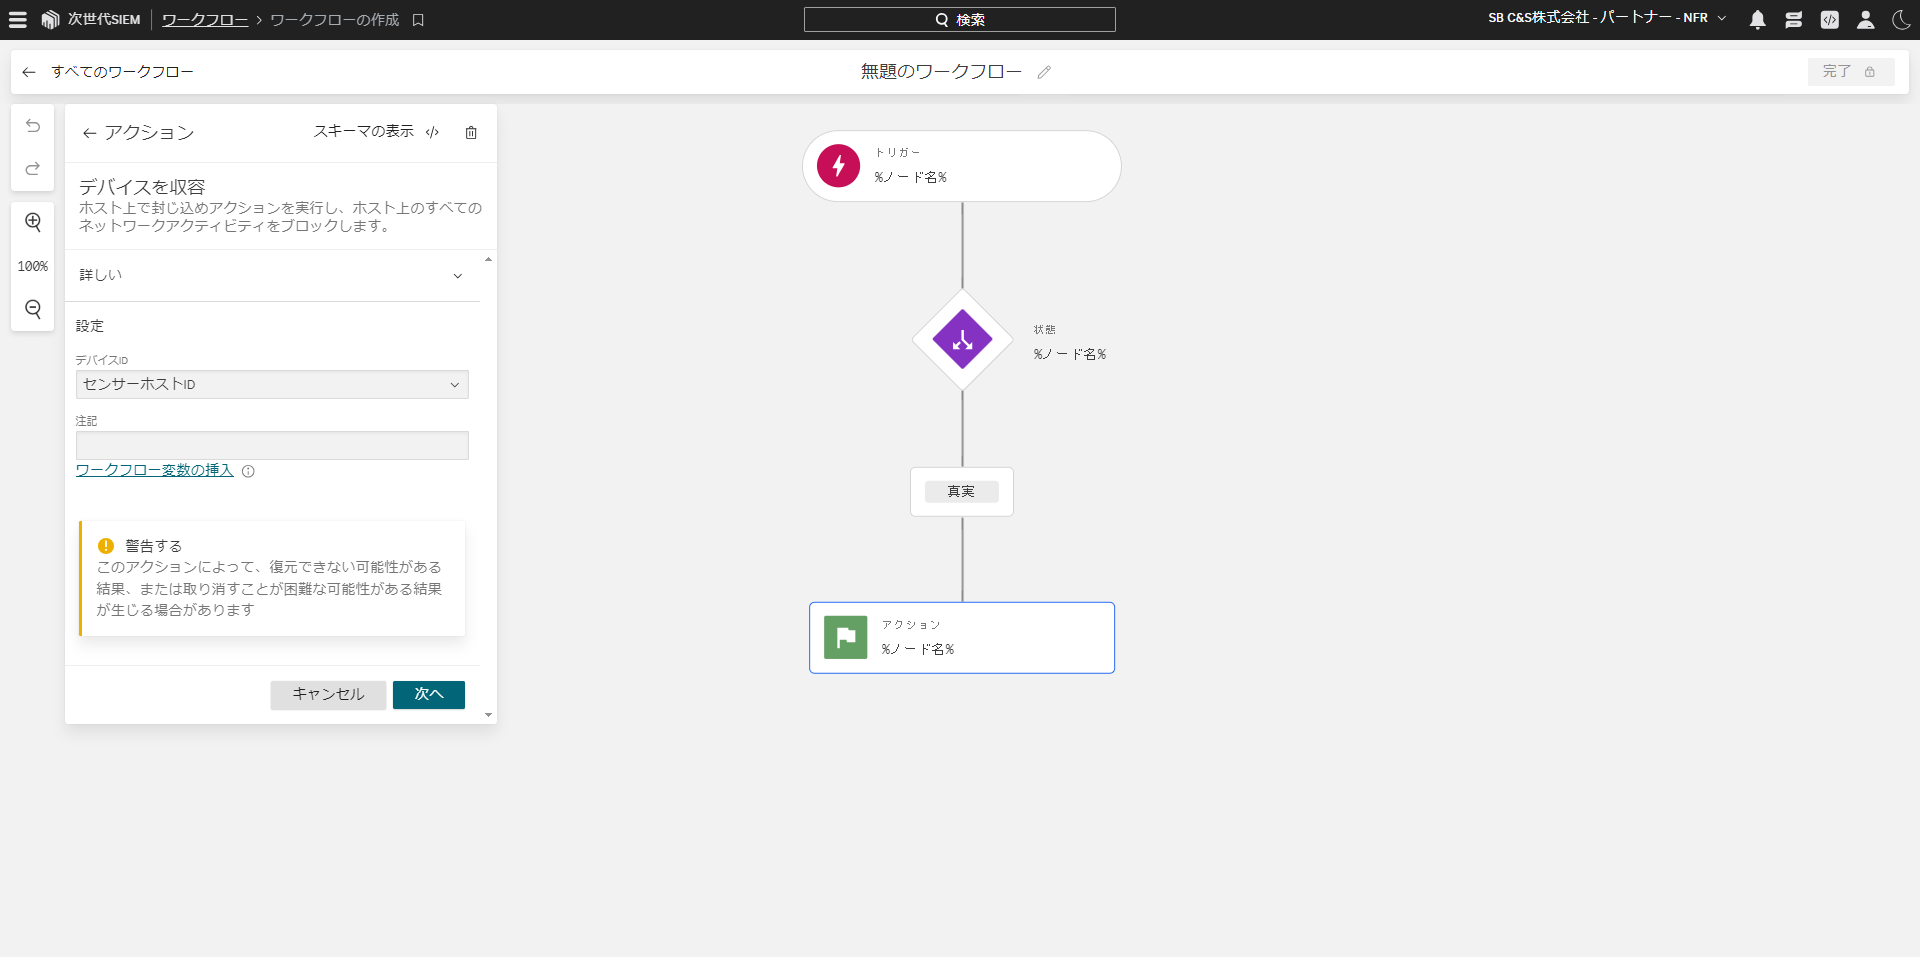Screen dimensions: 1920x957
Task: Zoom out on the workflow canvas
Action: point(33,309)
